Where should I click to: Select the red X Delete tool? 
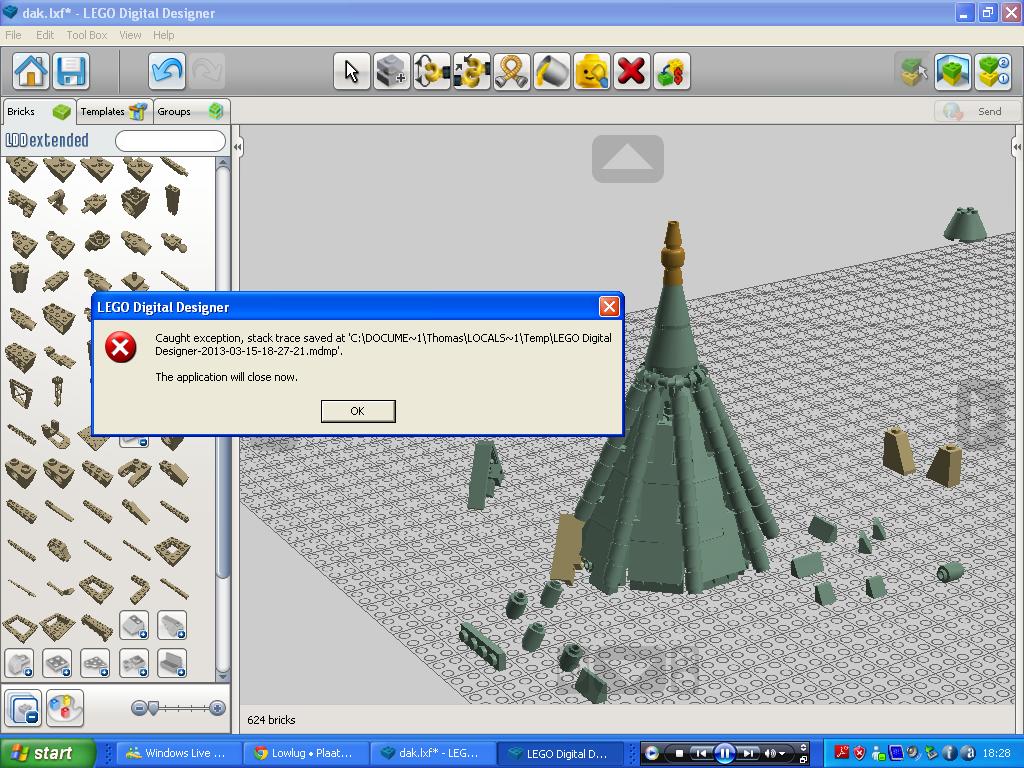[x=632, y=71]
